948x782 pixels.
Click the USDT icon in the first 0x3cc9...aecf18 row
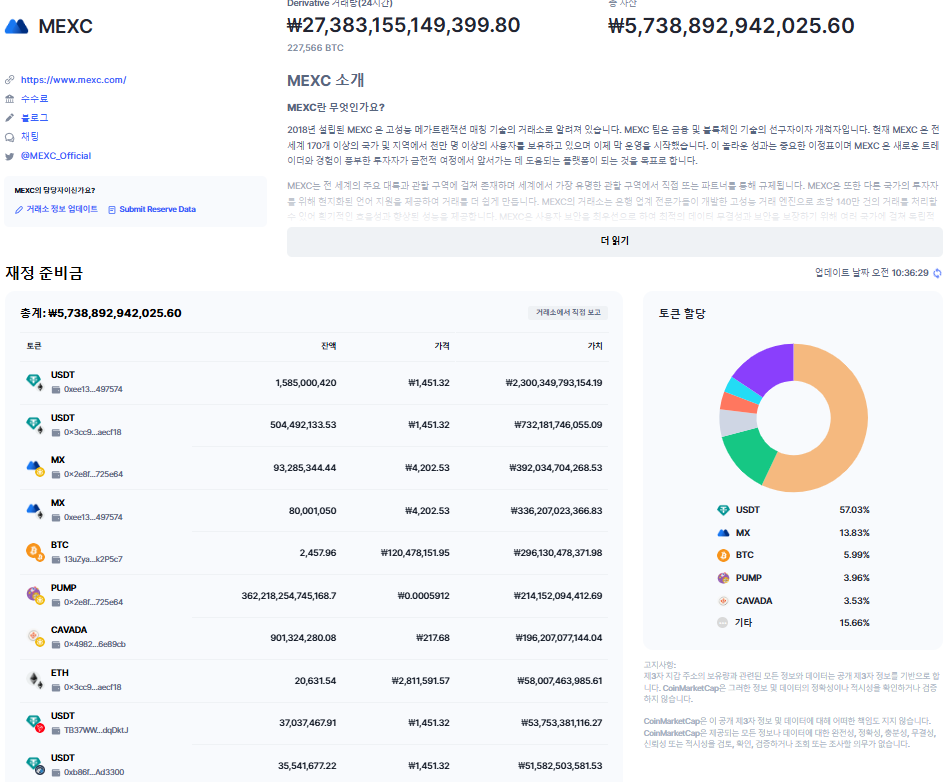[34, 425]
